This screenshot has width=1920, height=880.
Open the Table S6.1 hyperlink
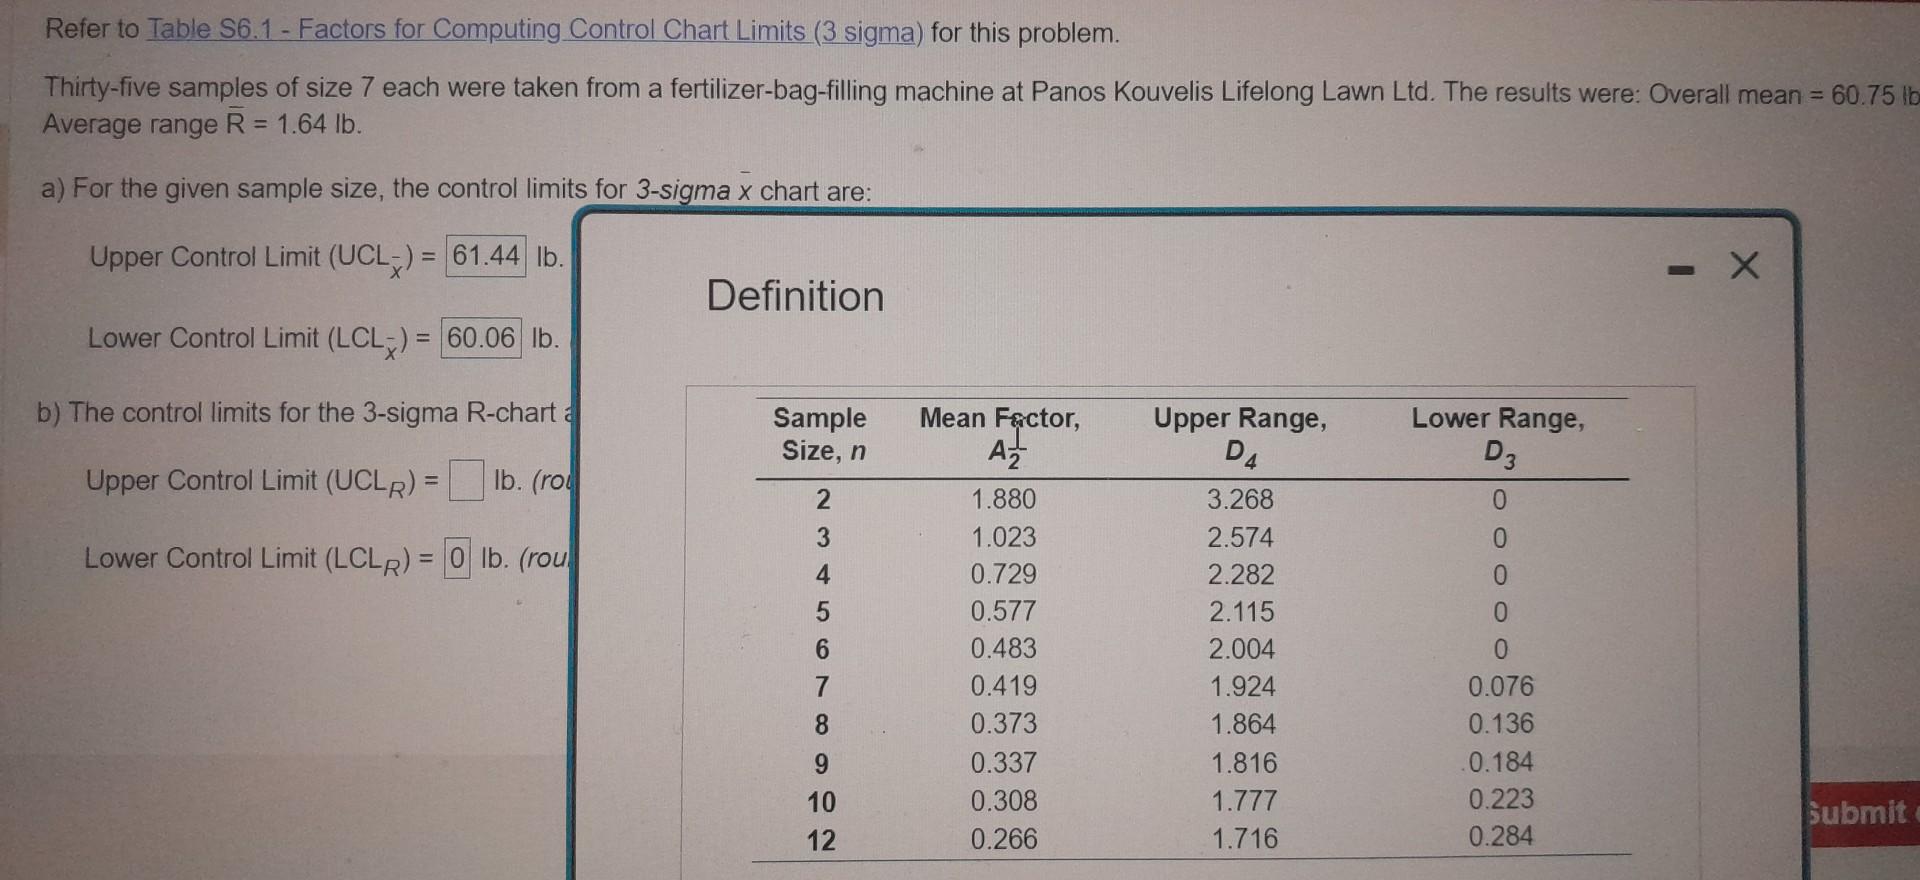pyautogui.click(x=530, y=30)
